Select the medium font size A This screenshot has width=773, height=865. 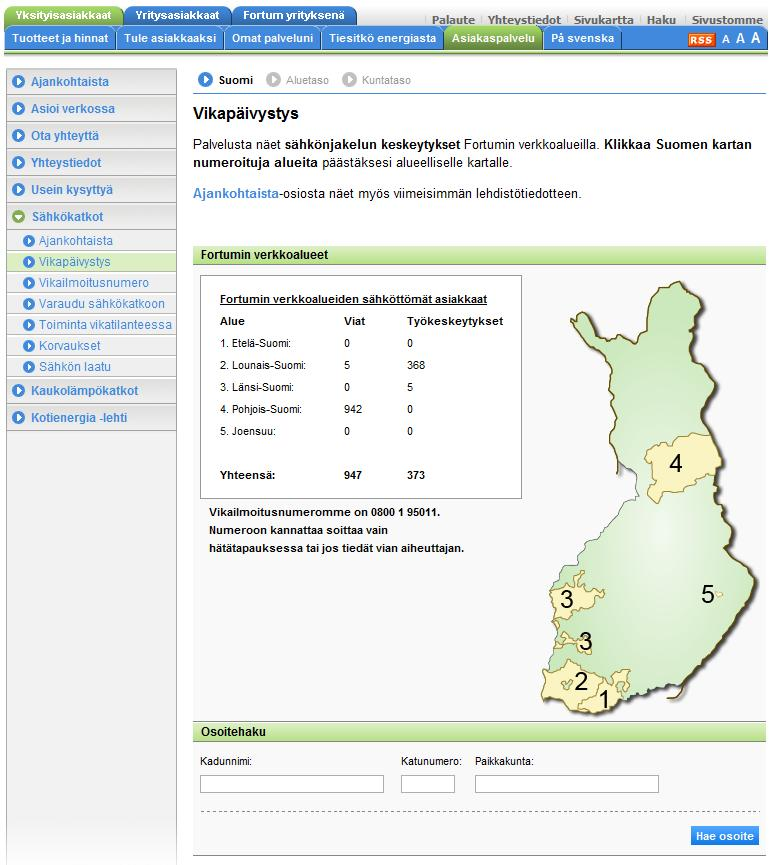tap(740, 39)
